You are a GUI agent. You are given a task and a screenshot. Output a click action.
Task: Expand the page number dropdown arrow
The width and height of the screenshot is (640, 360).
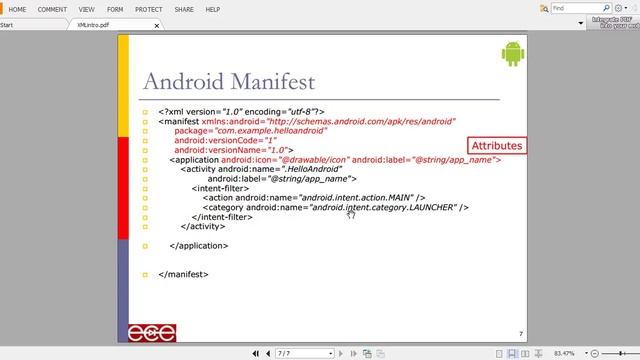pyautogui.click(x=331, y=353)
